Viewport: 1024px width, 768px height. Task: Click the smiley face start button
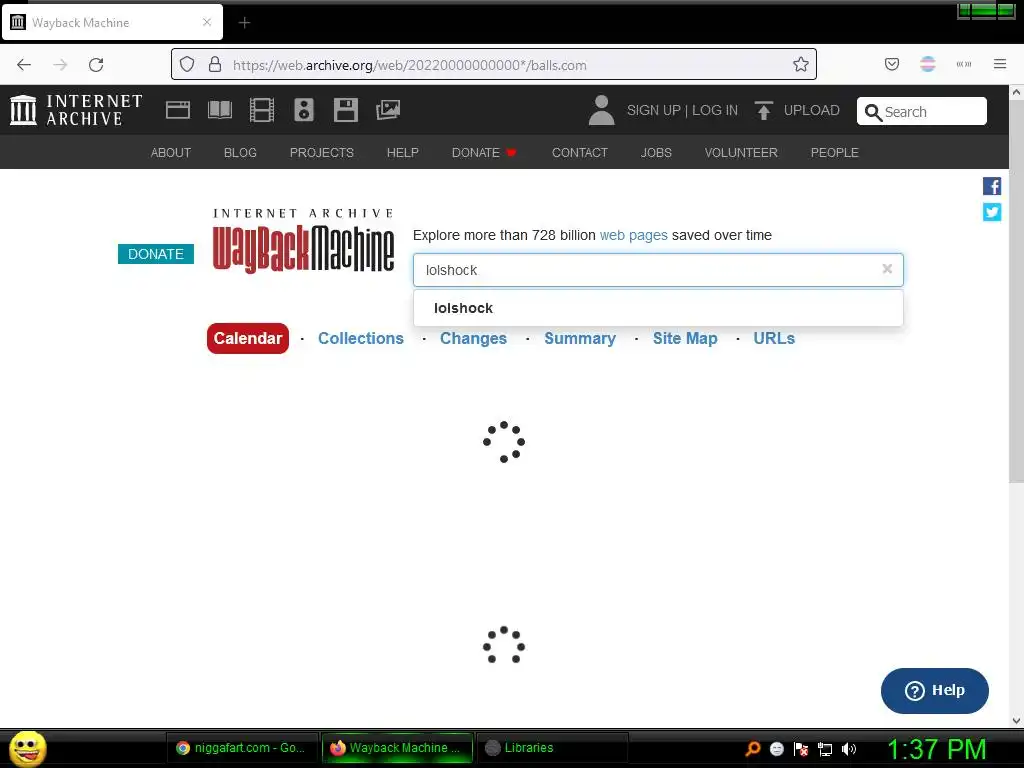pyautogui.click(x=27, y=748)
